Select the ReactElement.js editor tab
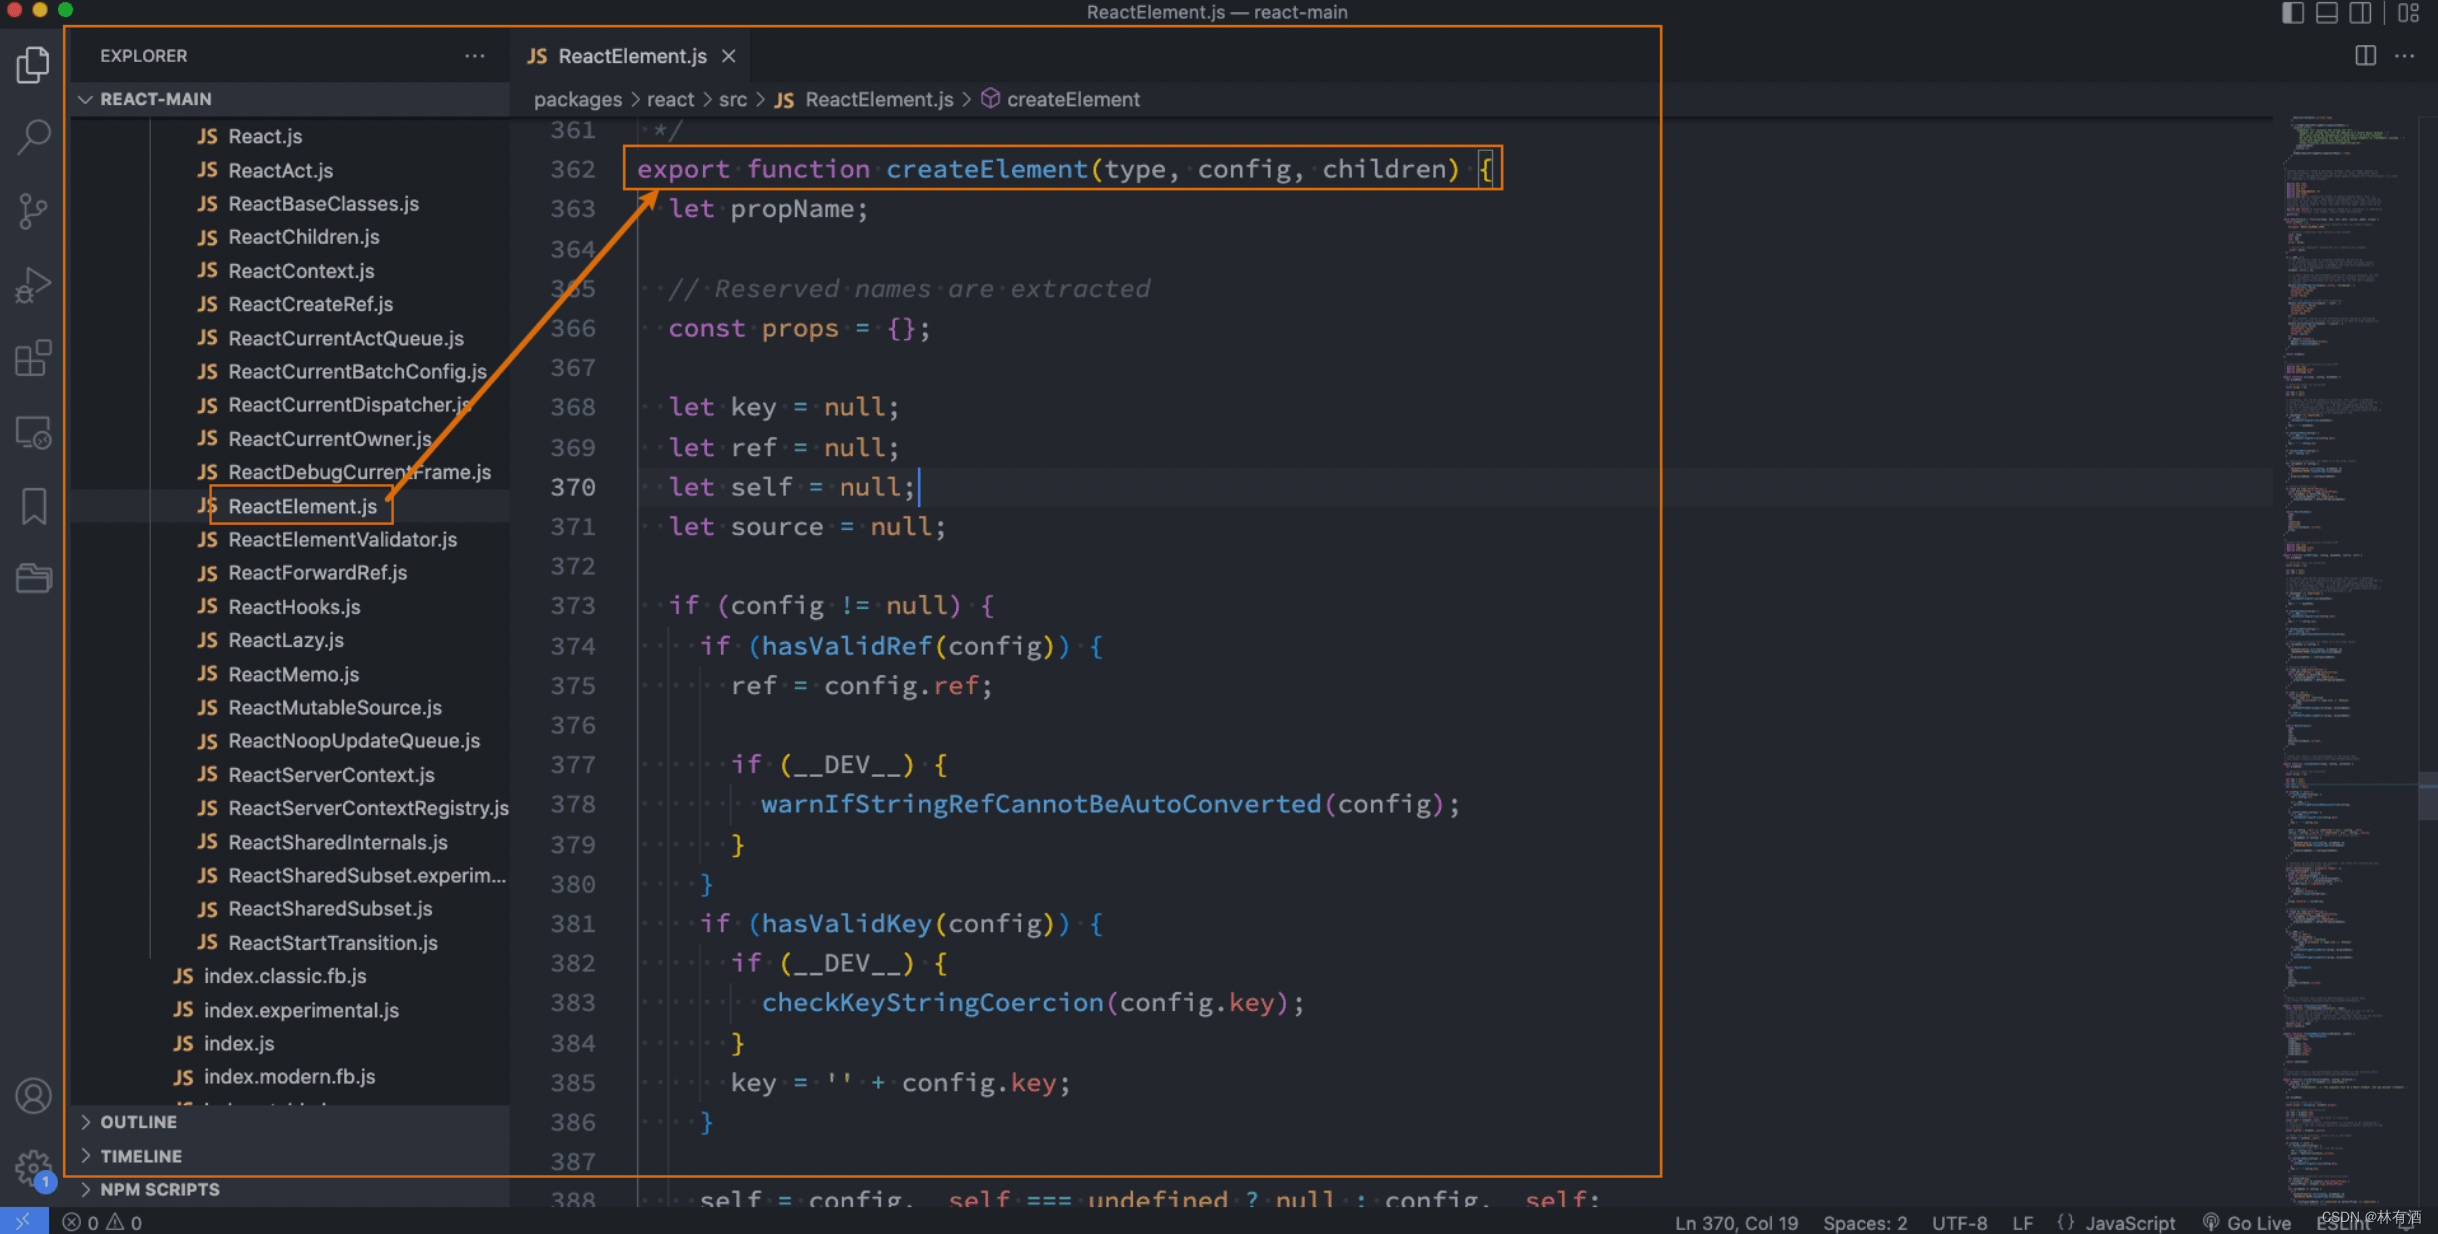This screenshot has width=2438, height=1234. coord(631,56)
